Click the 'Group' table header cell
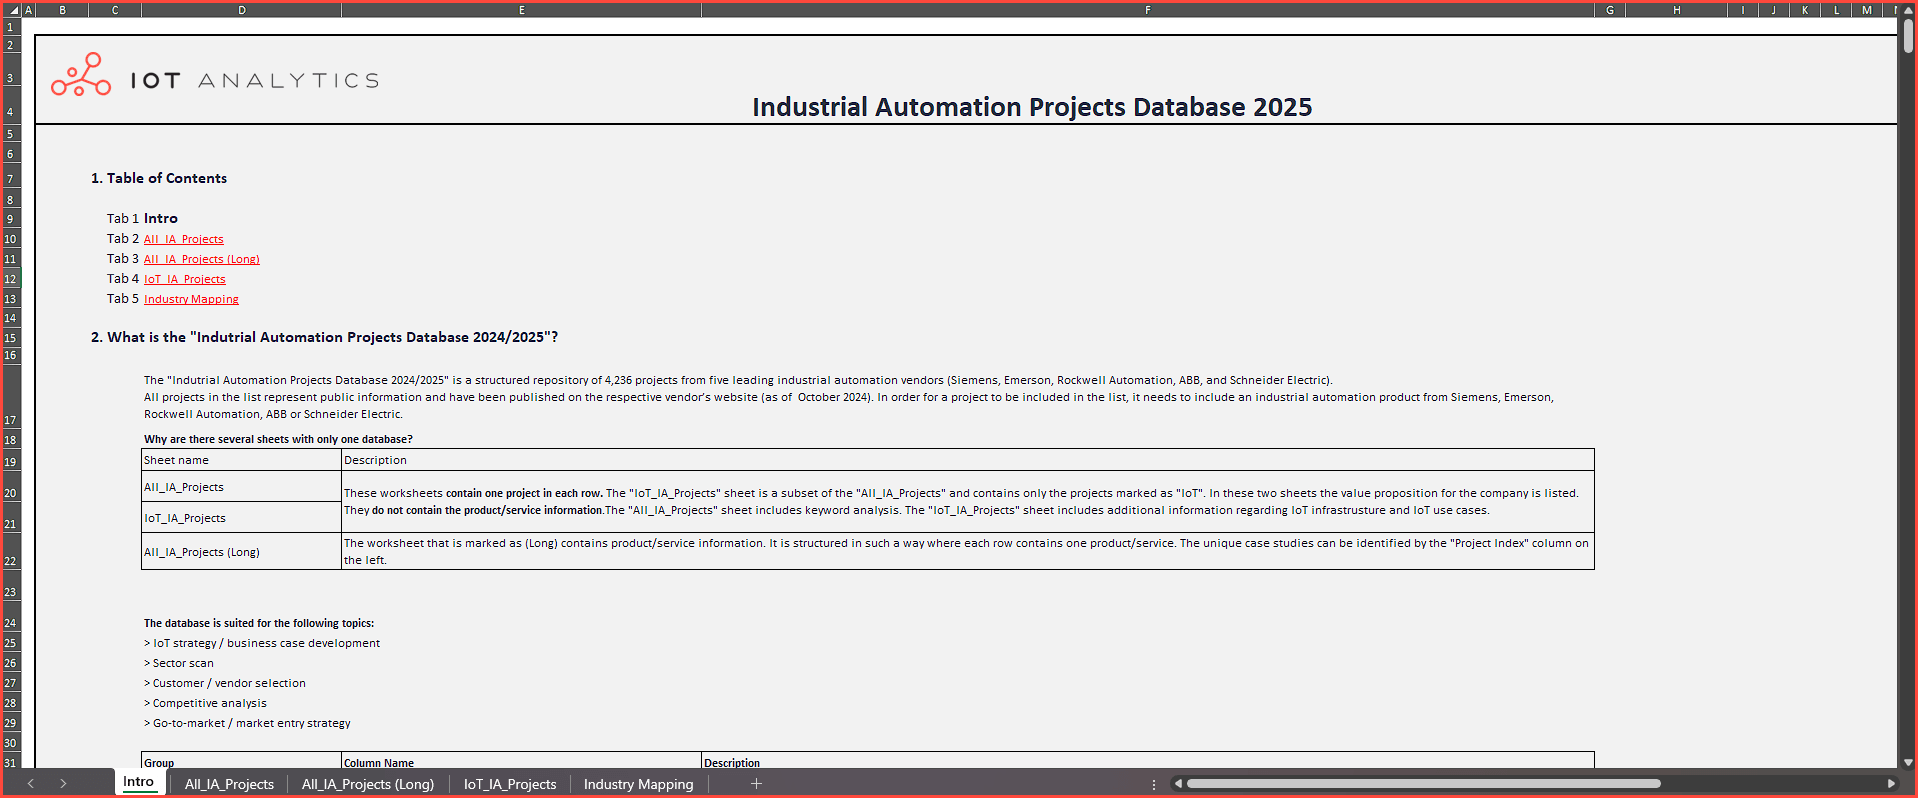The image size is (1918, 798). pos(241,761)
